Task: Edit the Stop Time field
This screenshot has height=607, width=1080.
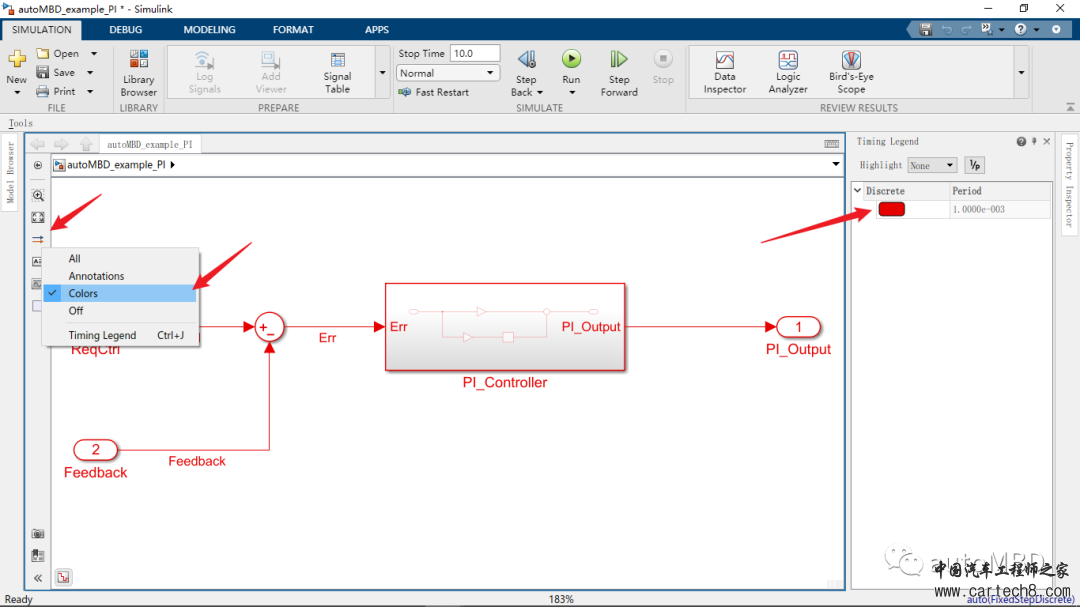Action: (x=475, y=54)
